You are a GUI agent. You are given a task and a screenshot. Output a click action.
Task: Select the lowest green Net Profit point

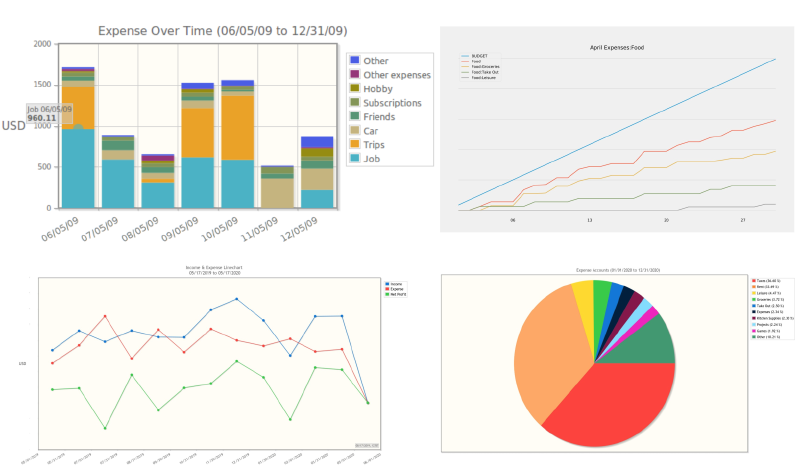[105, 428]
